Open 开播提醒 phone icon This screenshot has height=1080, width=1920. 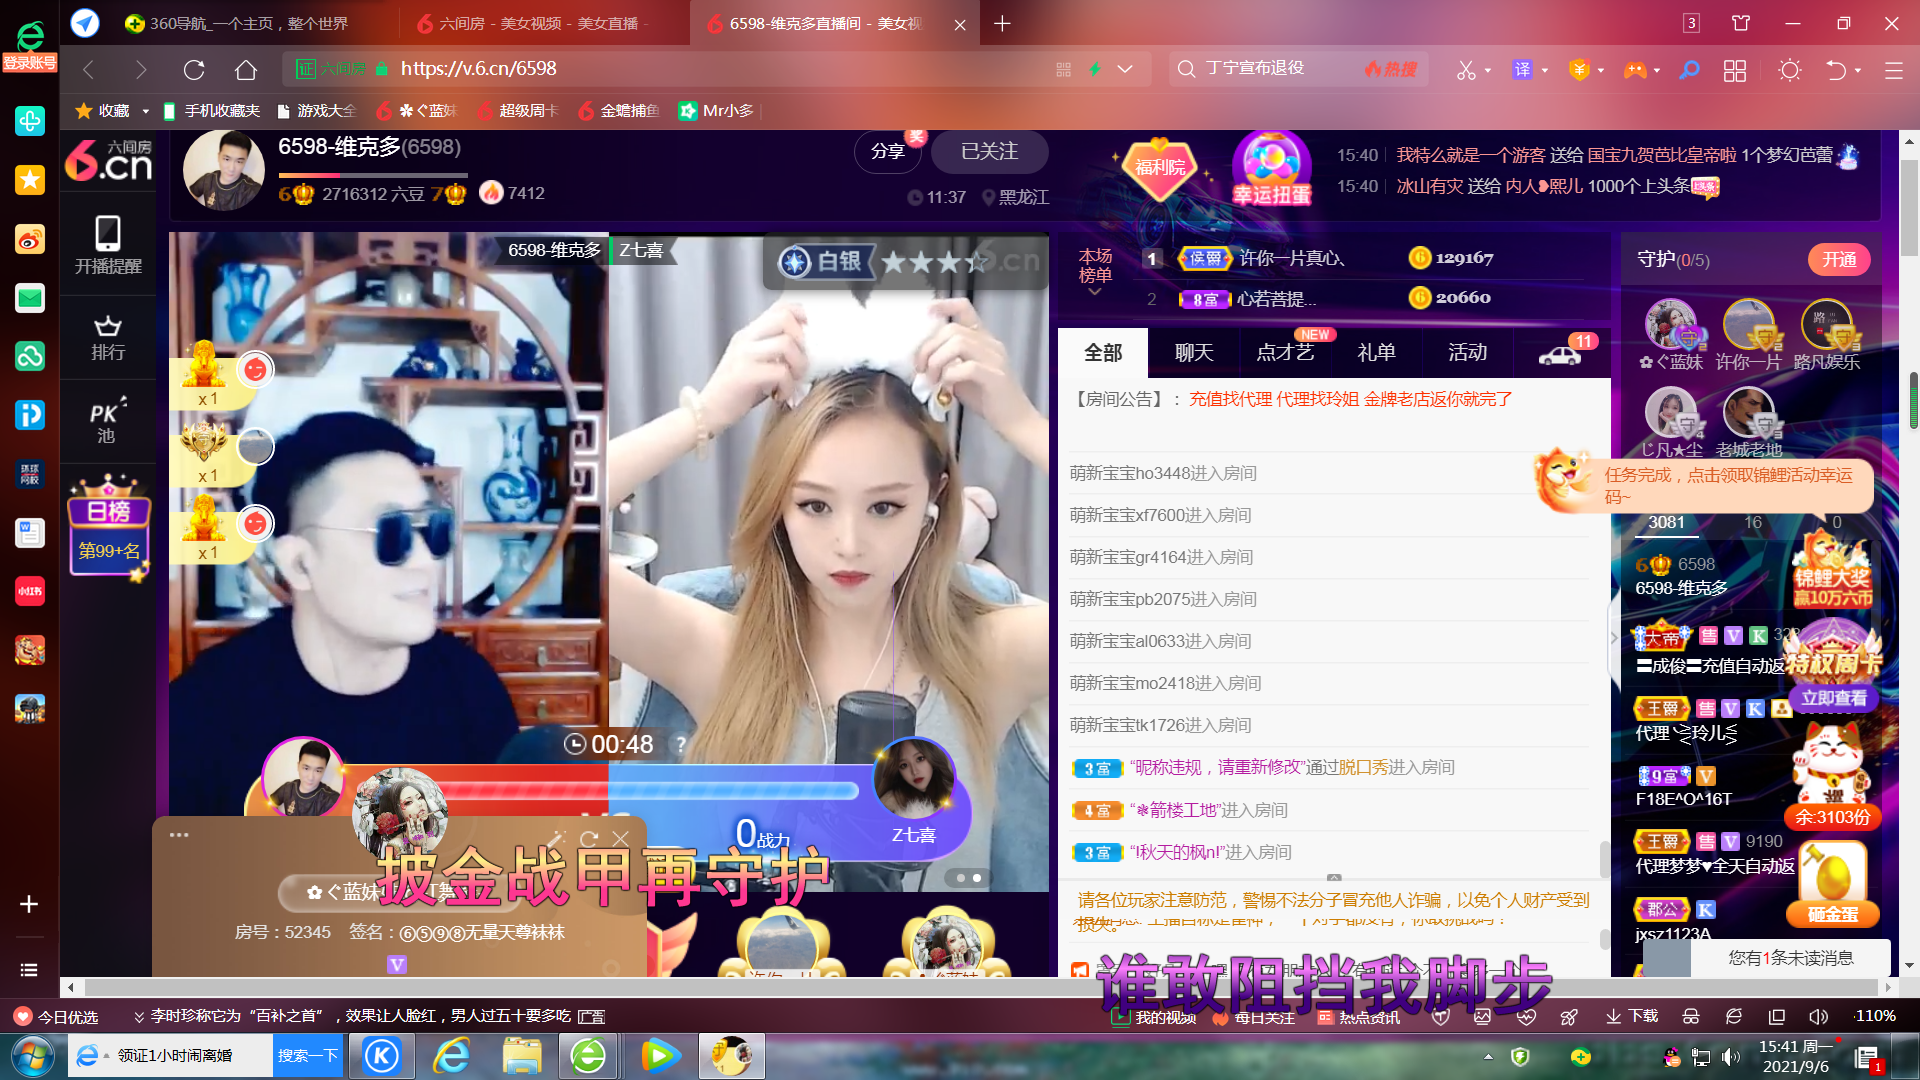pos(108,245)
